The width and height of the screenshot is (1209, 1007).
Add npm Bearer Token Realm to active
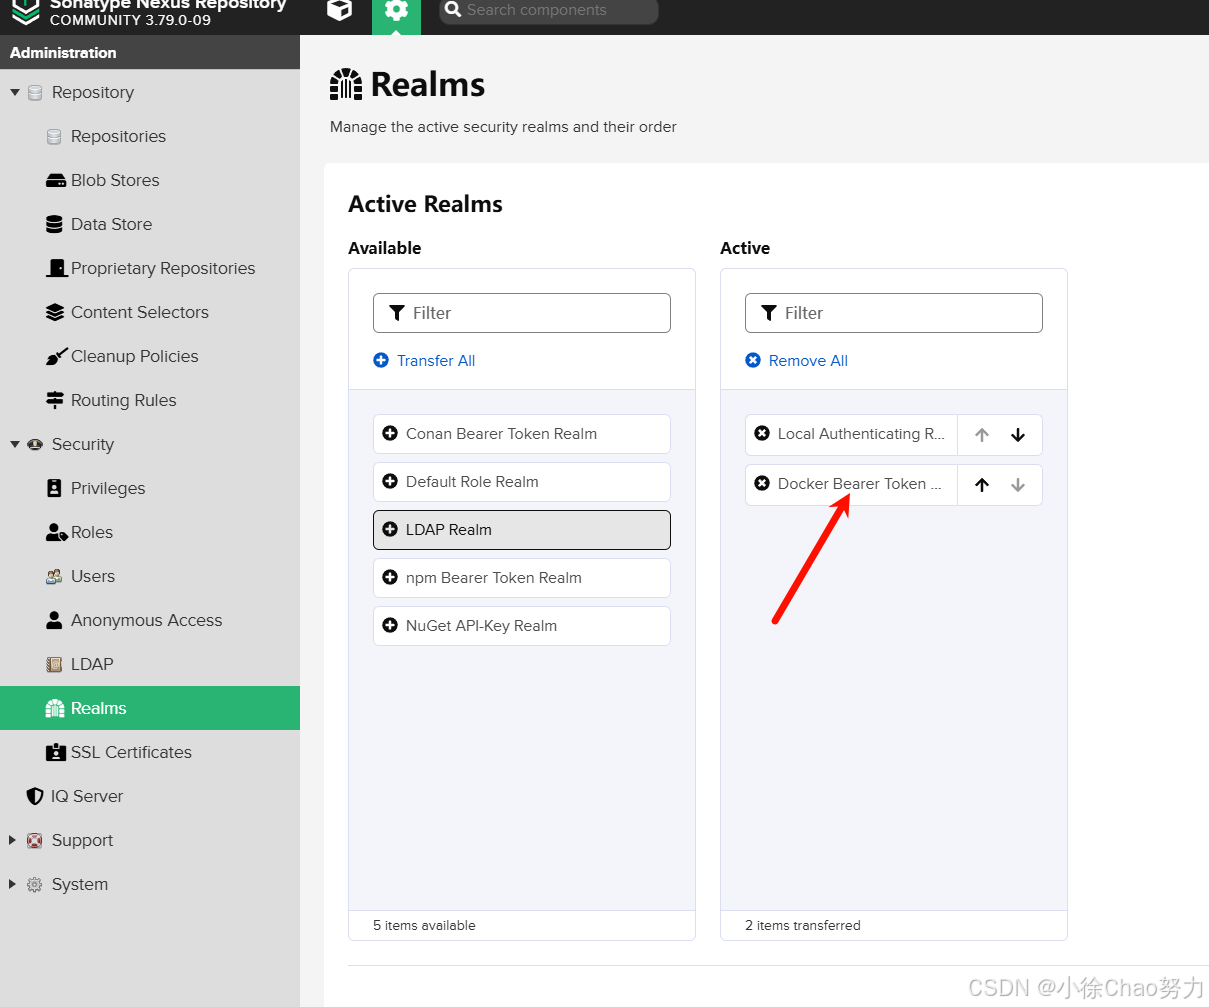tap(522, 578)
